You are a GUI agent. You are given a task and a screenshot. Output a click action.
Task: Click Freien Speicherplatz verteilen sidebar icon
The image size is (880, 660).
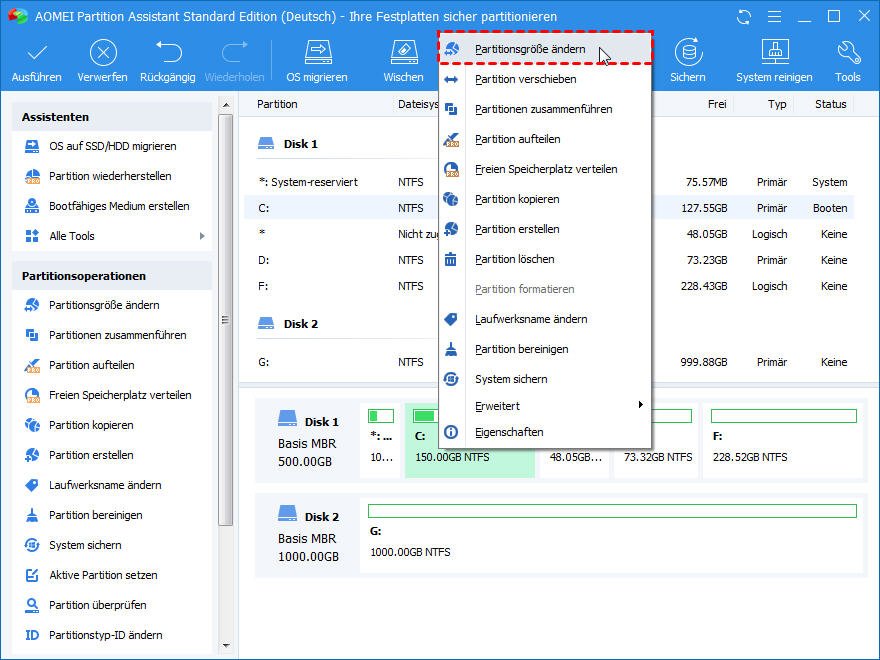tap(32, 395)
